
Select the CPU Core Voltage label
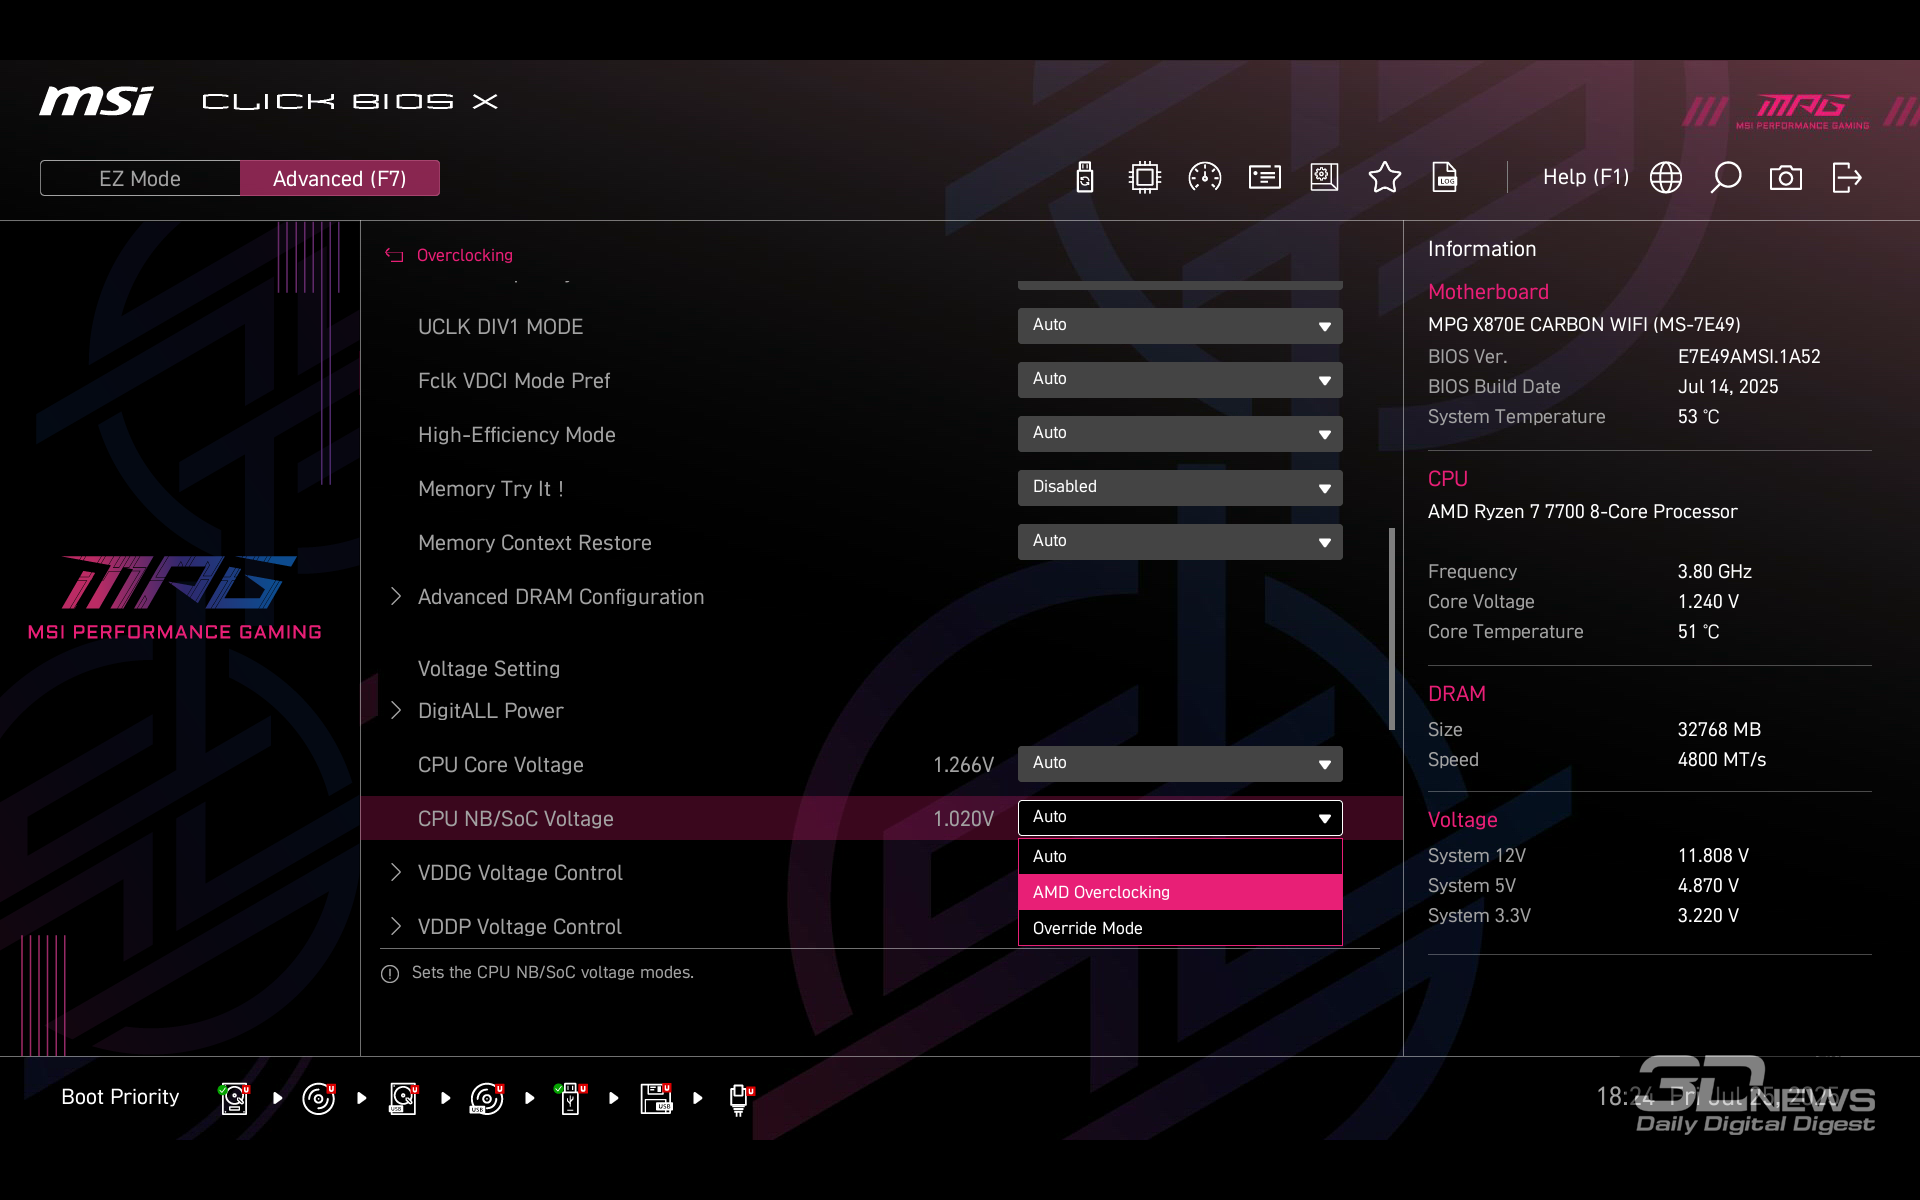pos(500,765)
